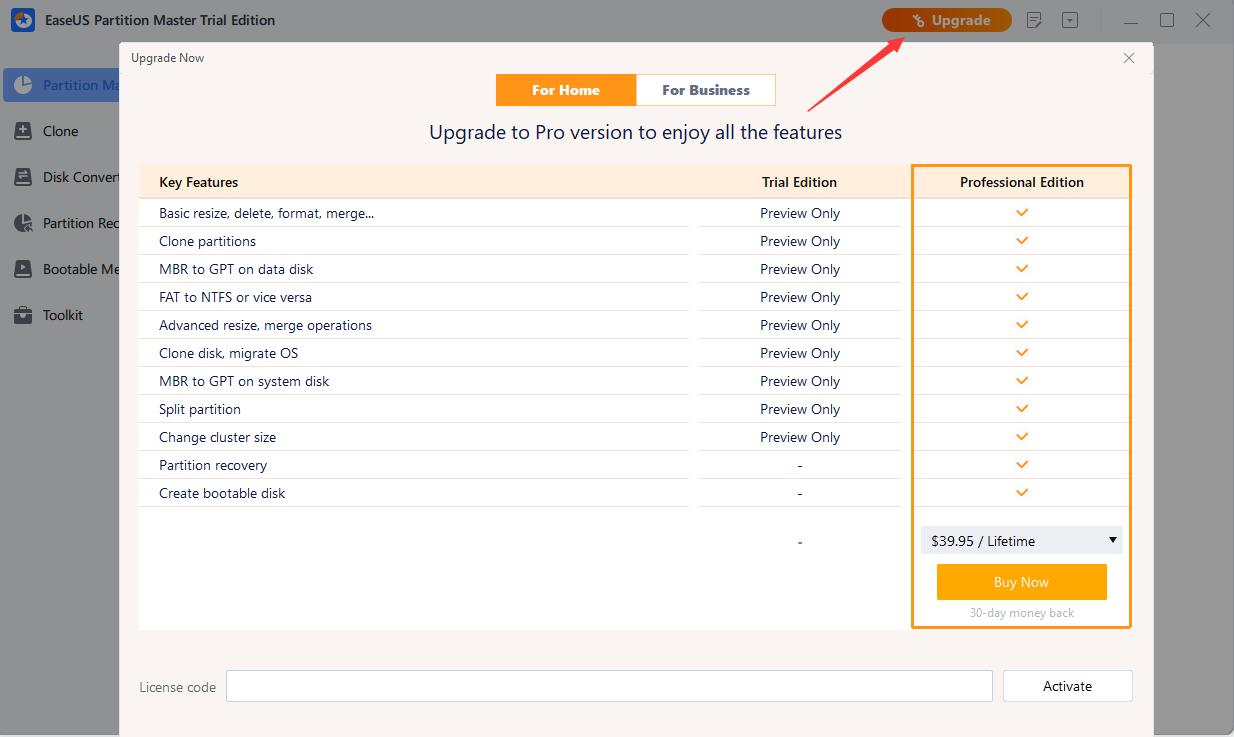This screenshot has height=737, width=1234.
Task: Close the Upgrade Now dialog
Action: [x=1129, y=58]
